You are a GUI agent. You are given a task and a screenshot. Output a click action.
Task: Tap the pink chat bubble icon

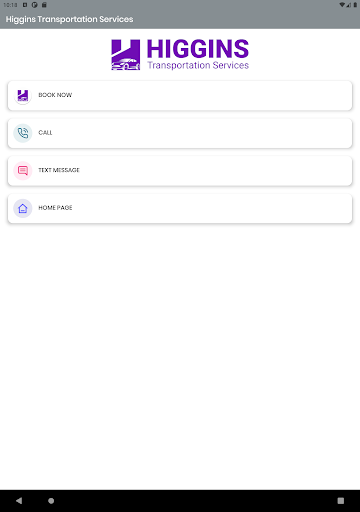tap(23, 171)
